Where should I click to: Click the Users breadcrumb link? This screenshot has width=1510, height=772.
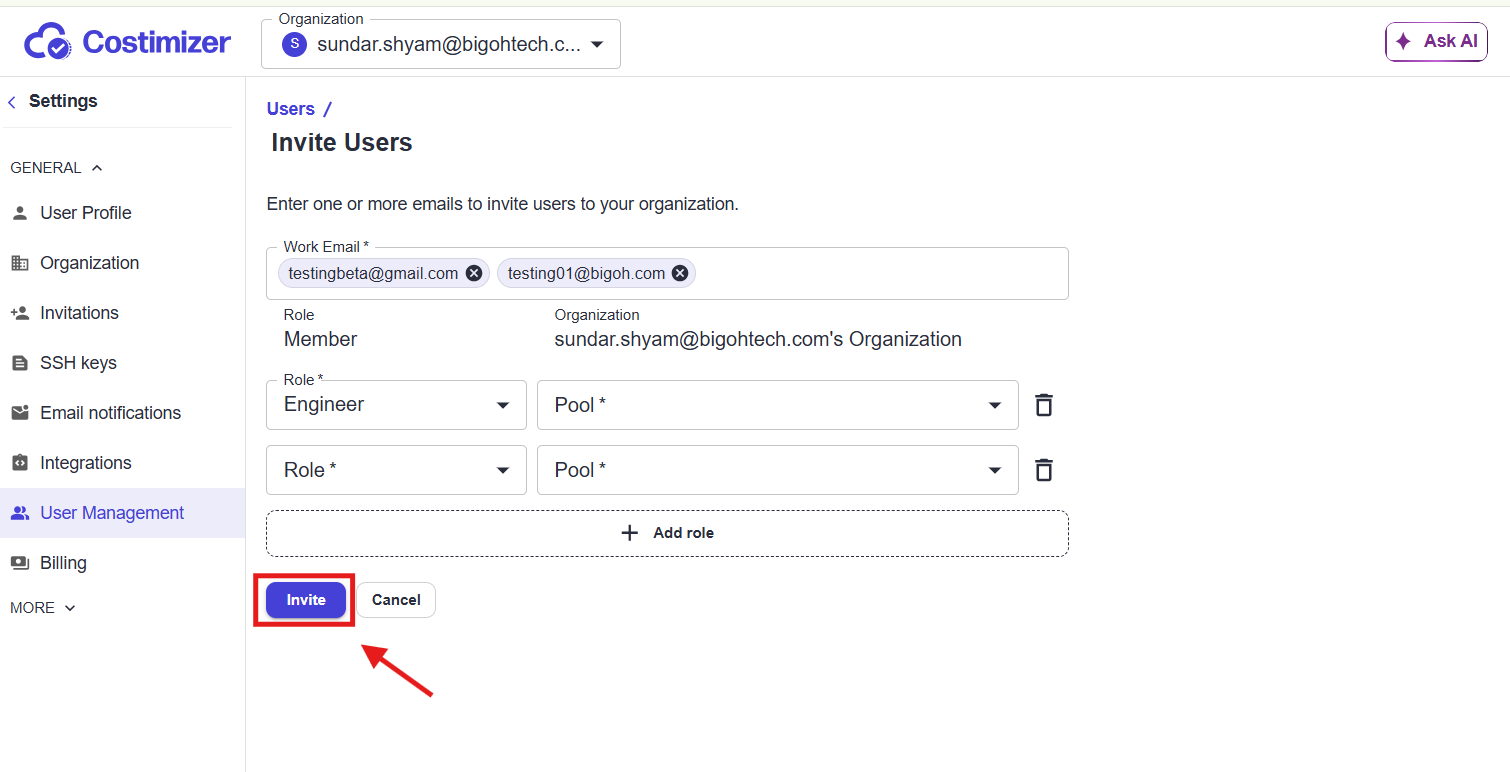(291, 109)
